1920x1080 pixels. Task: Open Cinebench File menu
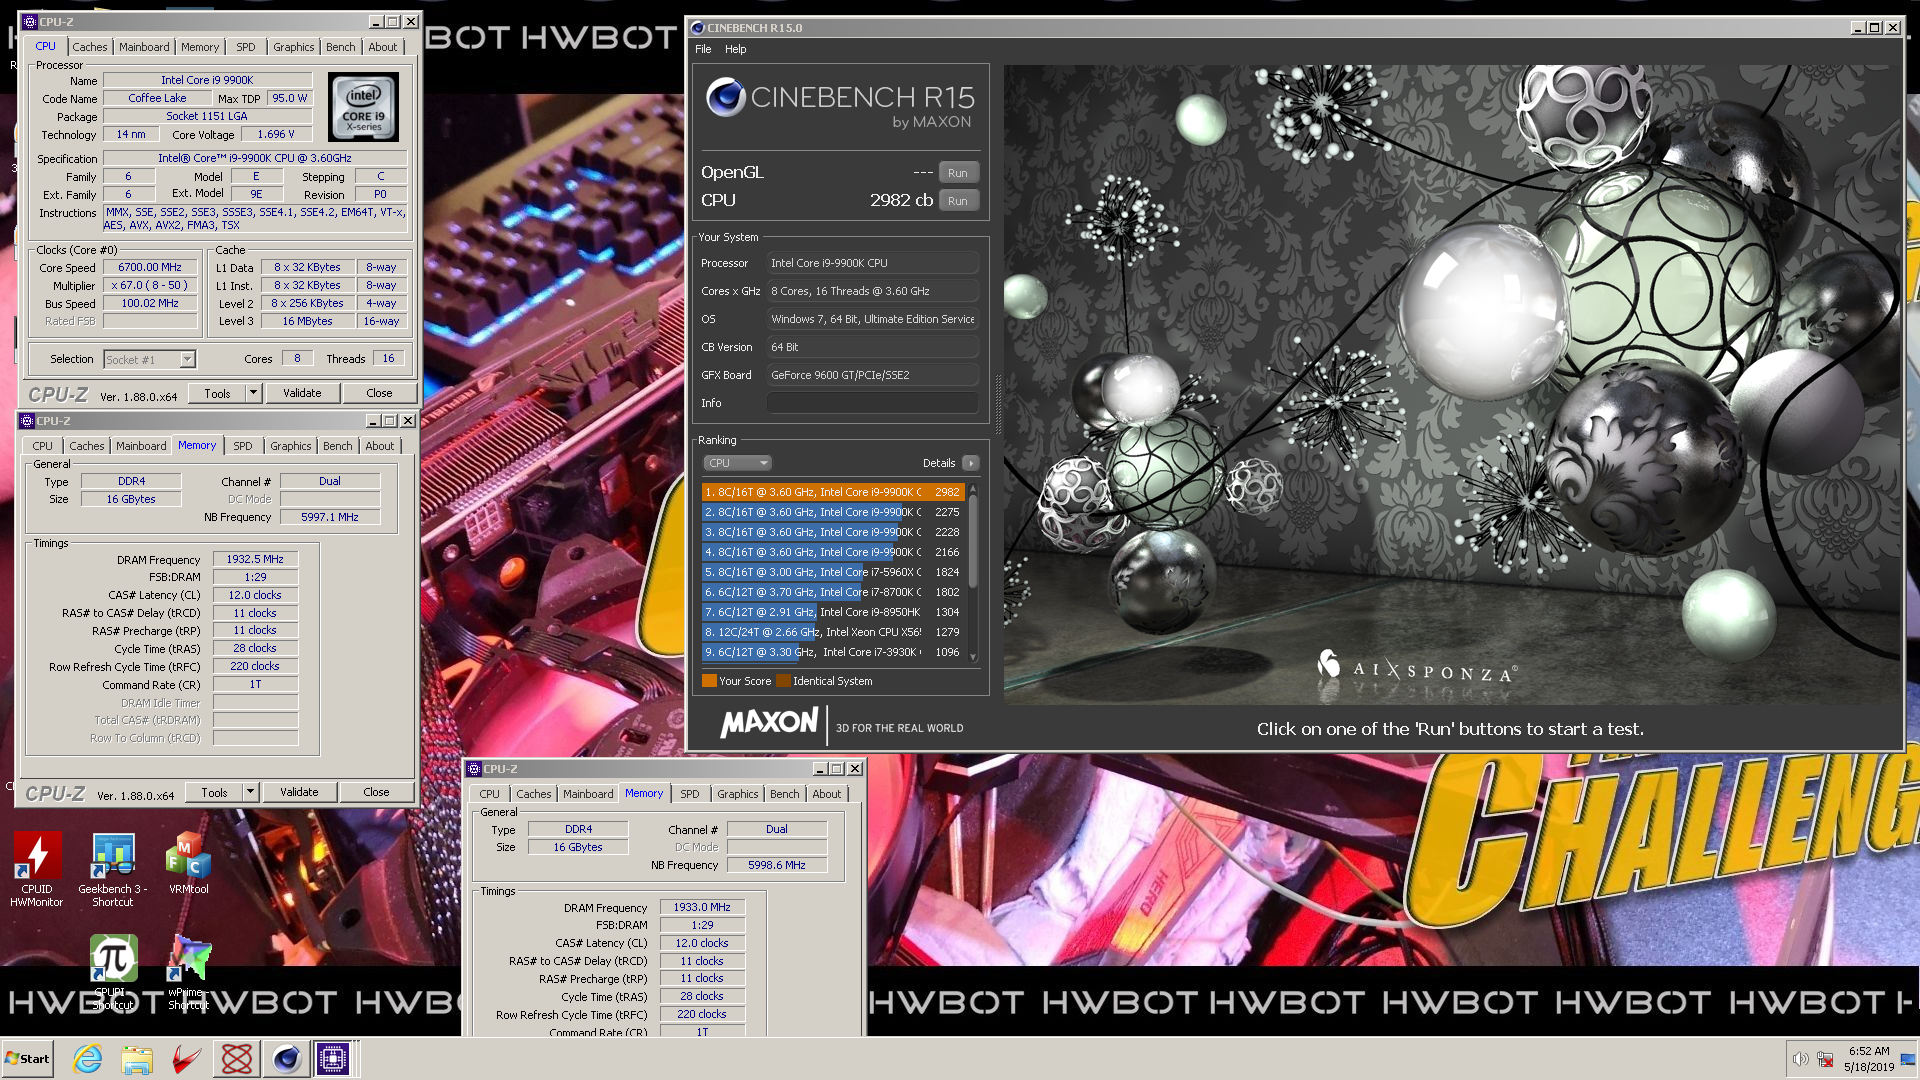coord(703,49)
